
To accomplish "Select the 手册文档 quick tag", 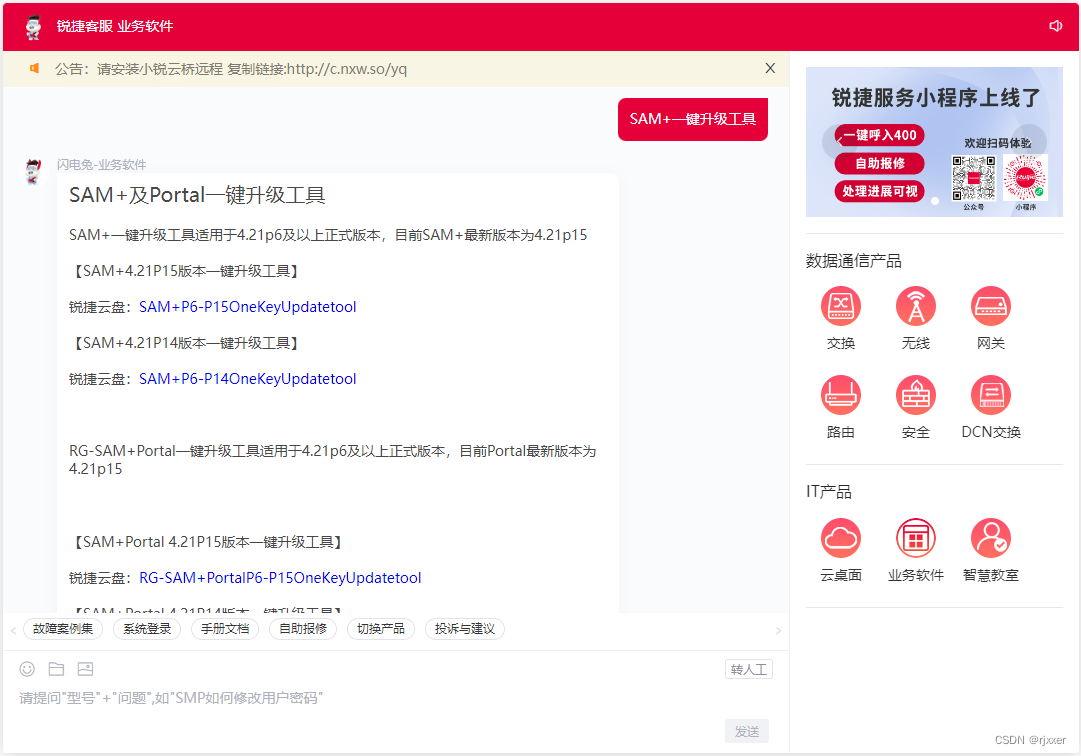I will 225,629.
